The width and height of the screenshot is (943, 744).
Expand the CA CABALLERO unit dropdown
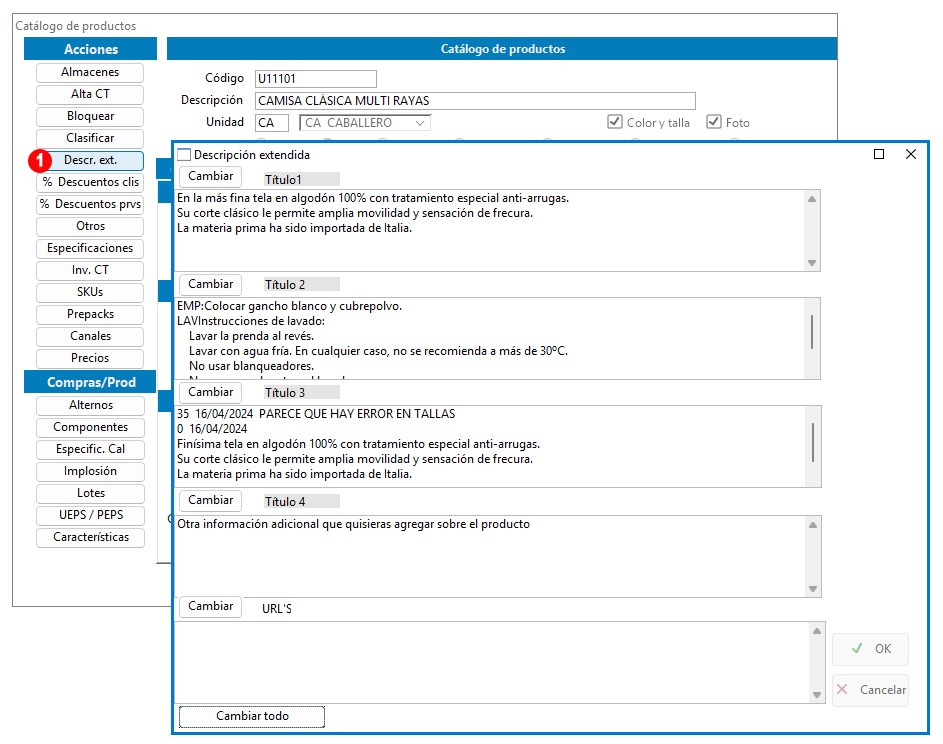(x=420, y=123)
